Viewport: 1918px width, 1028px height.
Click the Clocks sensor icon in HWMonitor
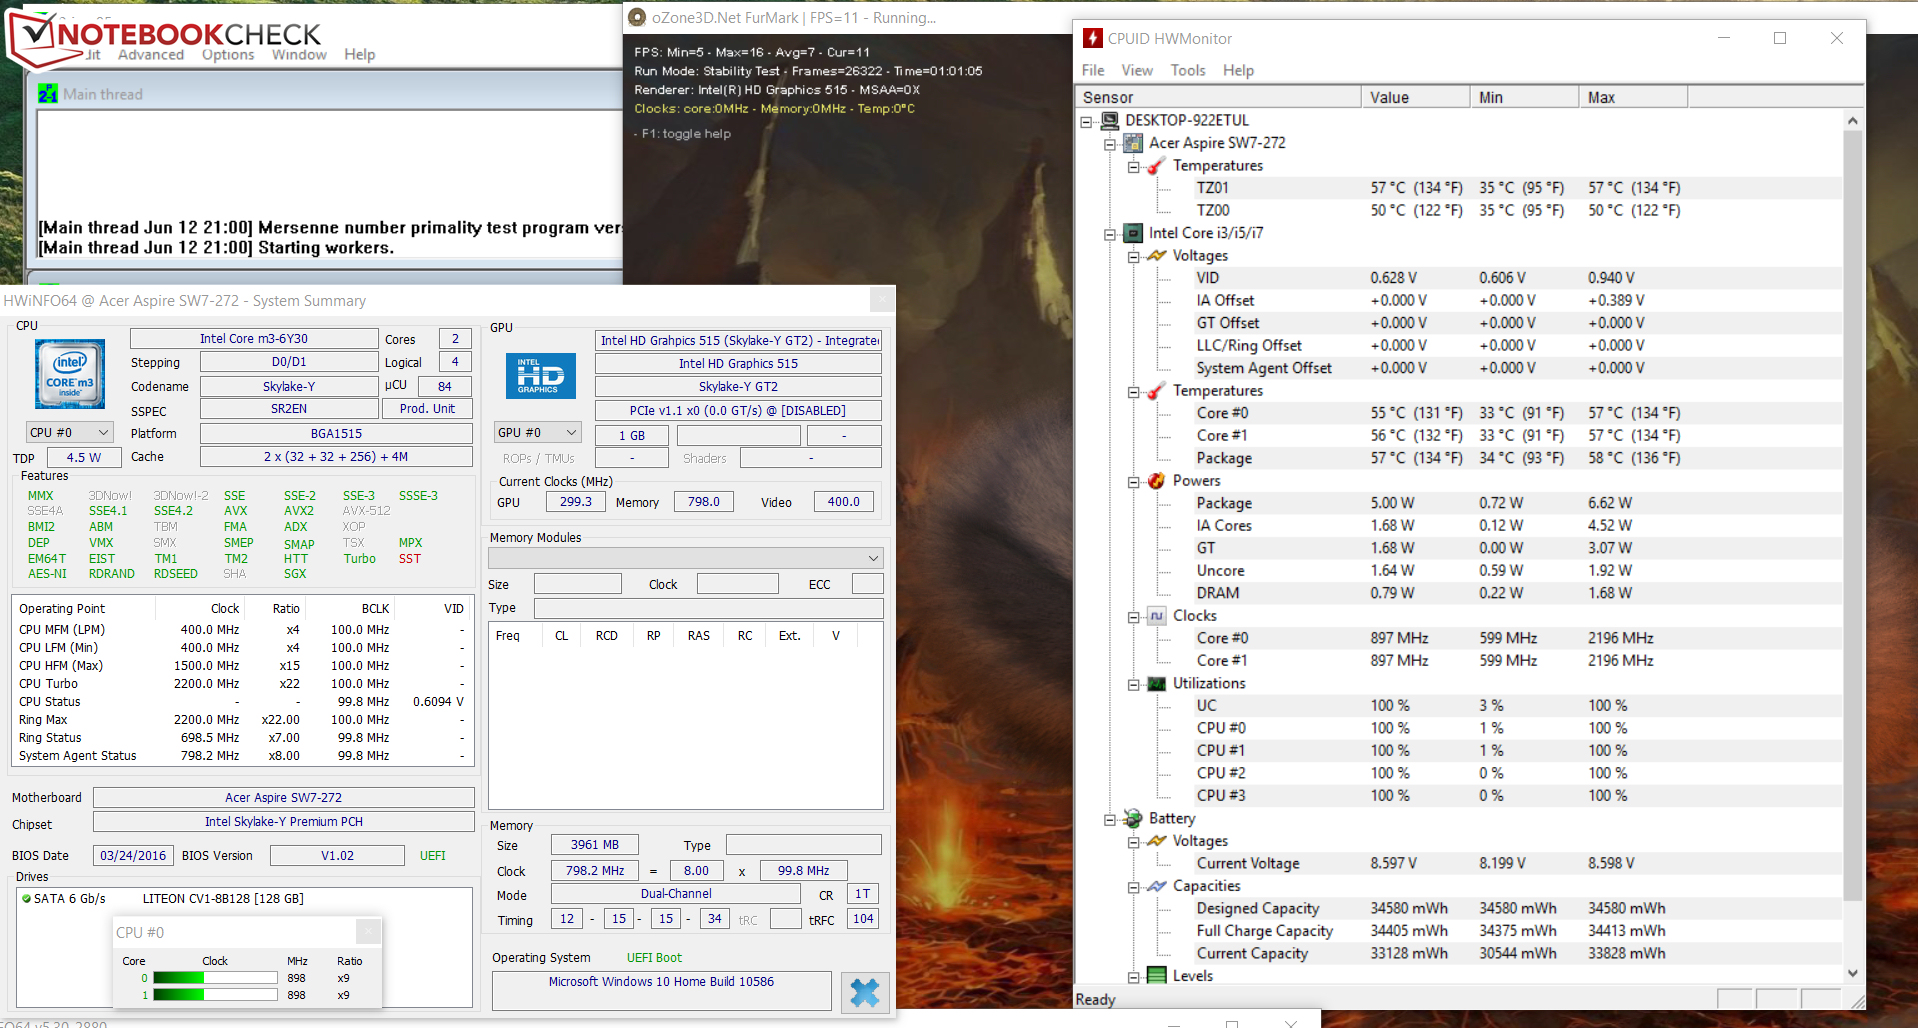click(x=1157, y=615)
